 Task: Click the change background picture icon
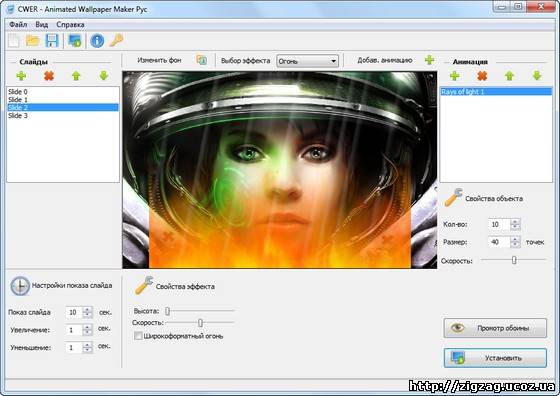pyautogui.click(x=202, y=60)
